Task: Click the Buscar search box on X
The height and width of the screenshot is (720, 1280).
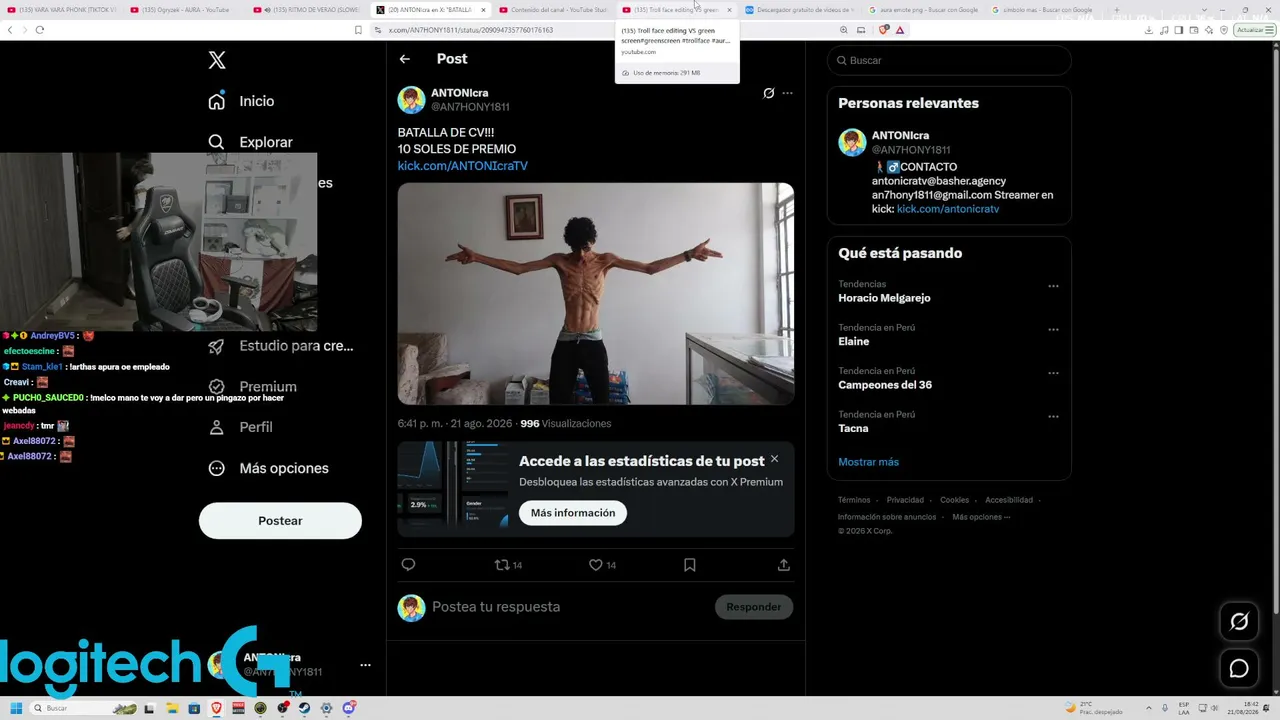Action: tap(949, 60)
